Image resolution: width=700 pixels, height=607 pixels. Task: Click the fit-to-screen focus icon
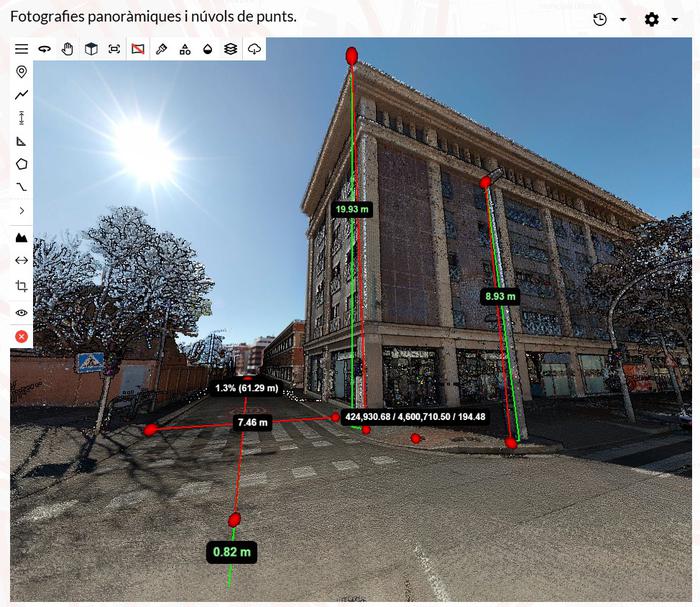coord(114,49)
